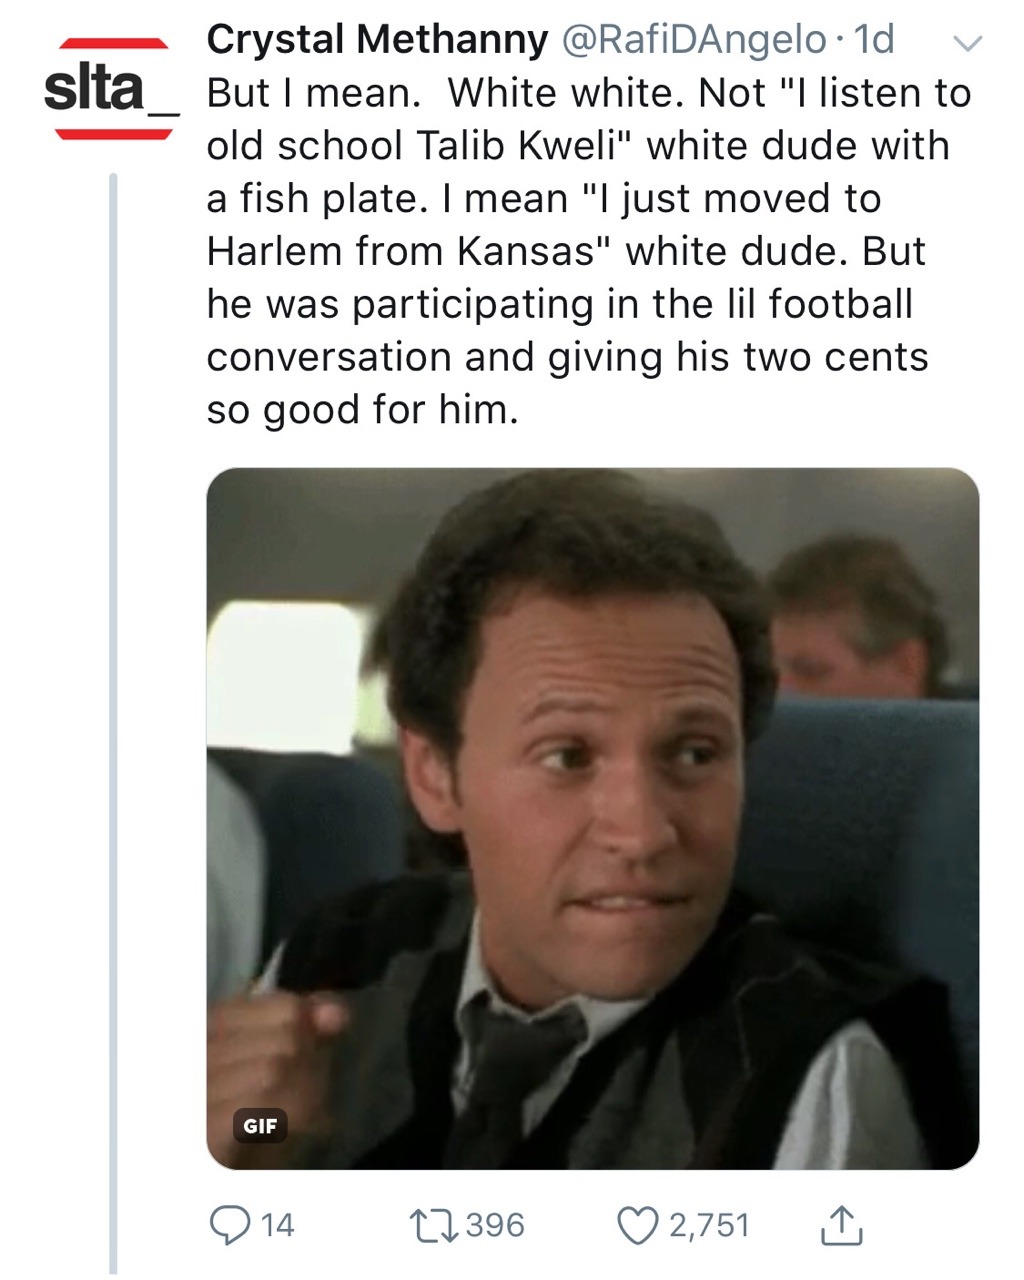
Task: Click the retweet count 396
Action: [x=495, y=1225]
